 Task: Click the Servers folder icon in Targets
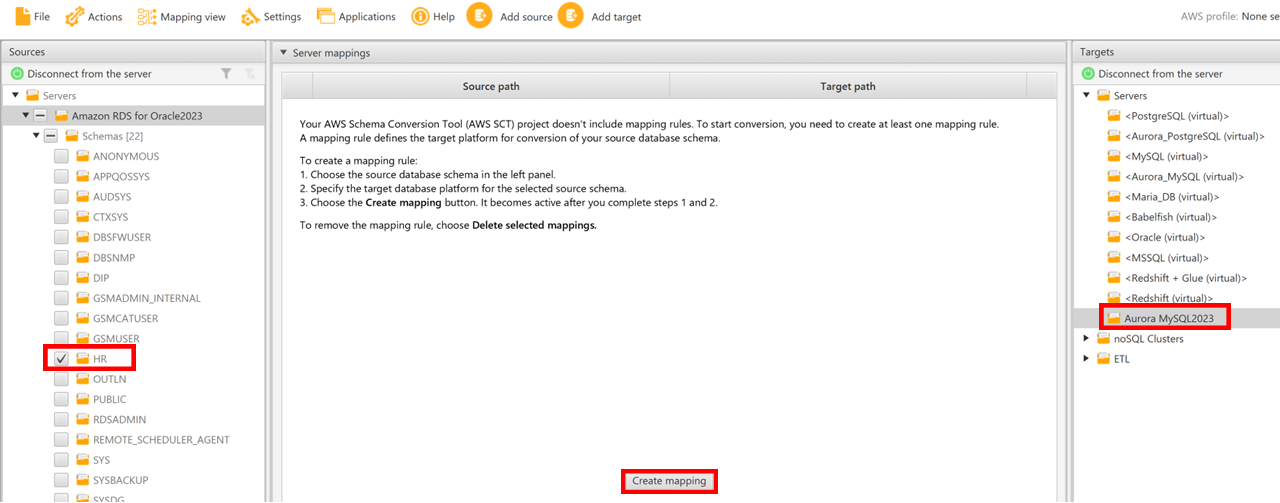[1104, 96]
